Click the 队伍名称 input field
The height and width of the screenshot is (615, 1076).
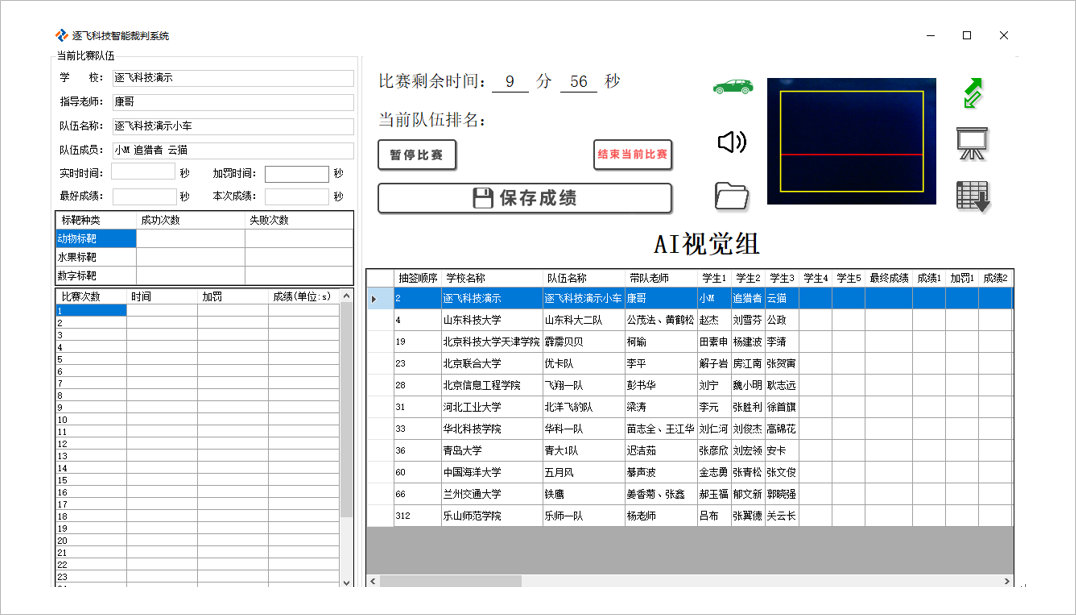click(233, 126)
